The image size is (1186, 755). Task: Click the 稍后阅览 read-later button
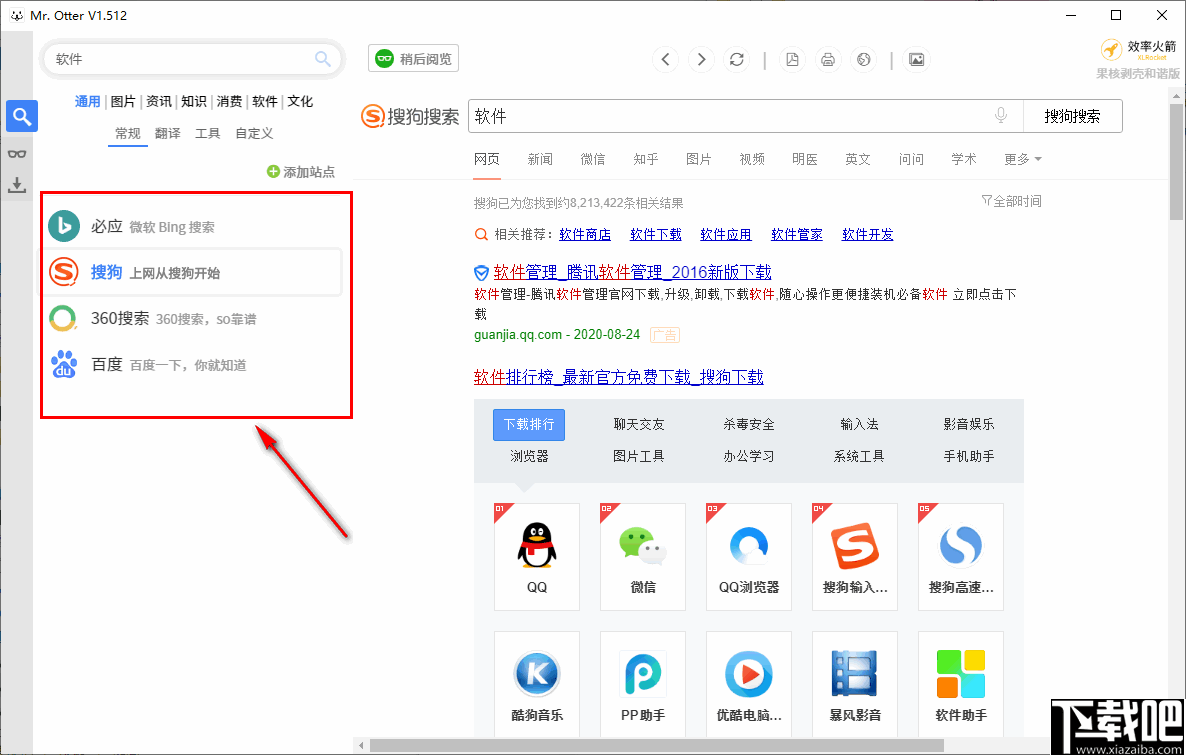[x=414, y=59]
